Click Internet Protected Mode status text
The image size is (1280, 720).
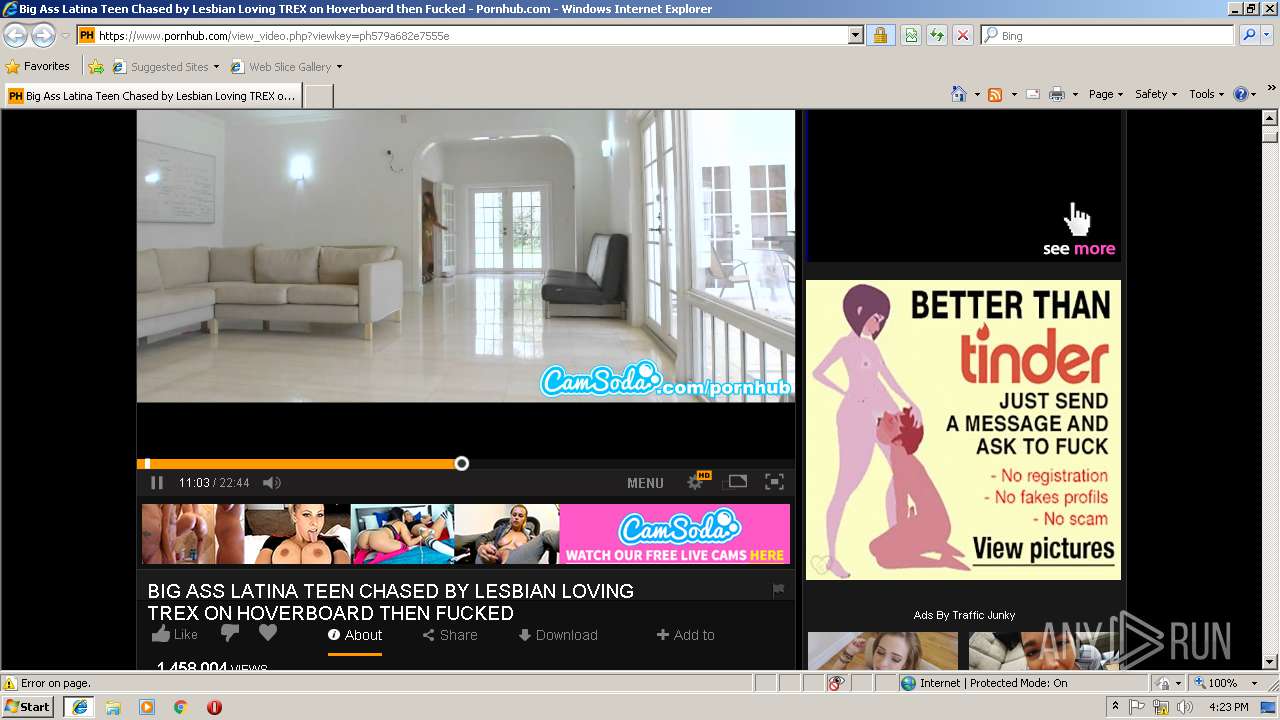click(993, 683)
